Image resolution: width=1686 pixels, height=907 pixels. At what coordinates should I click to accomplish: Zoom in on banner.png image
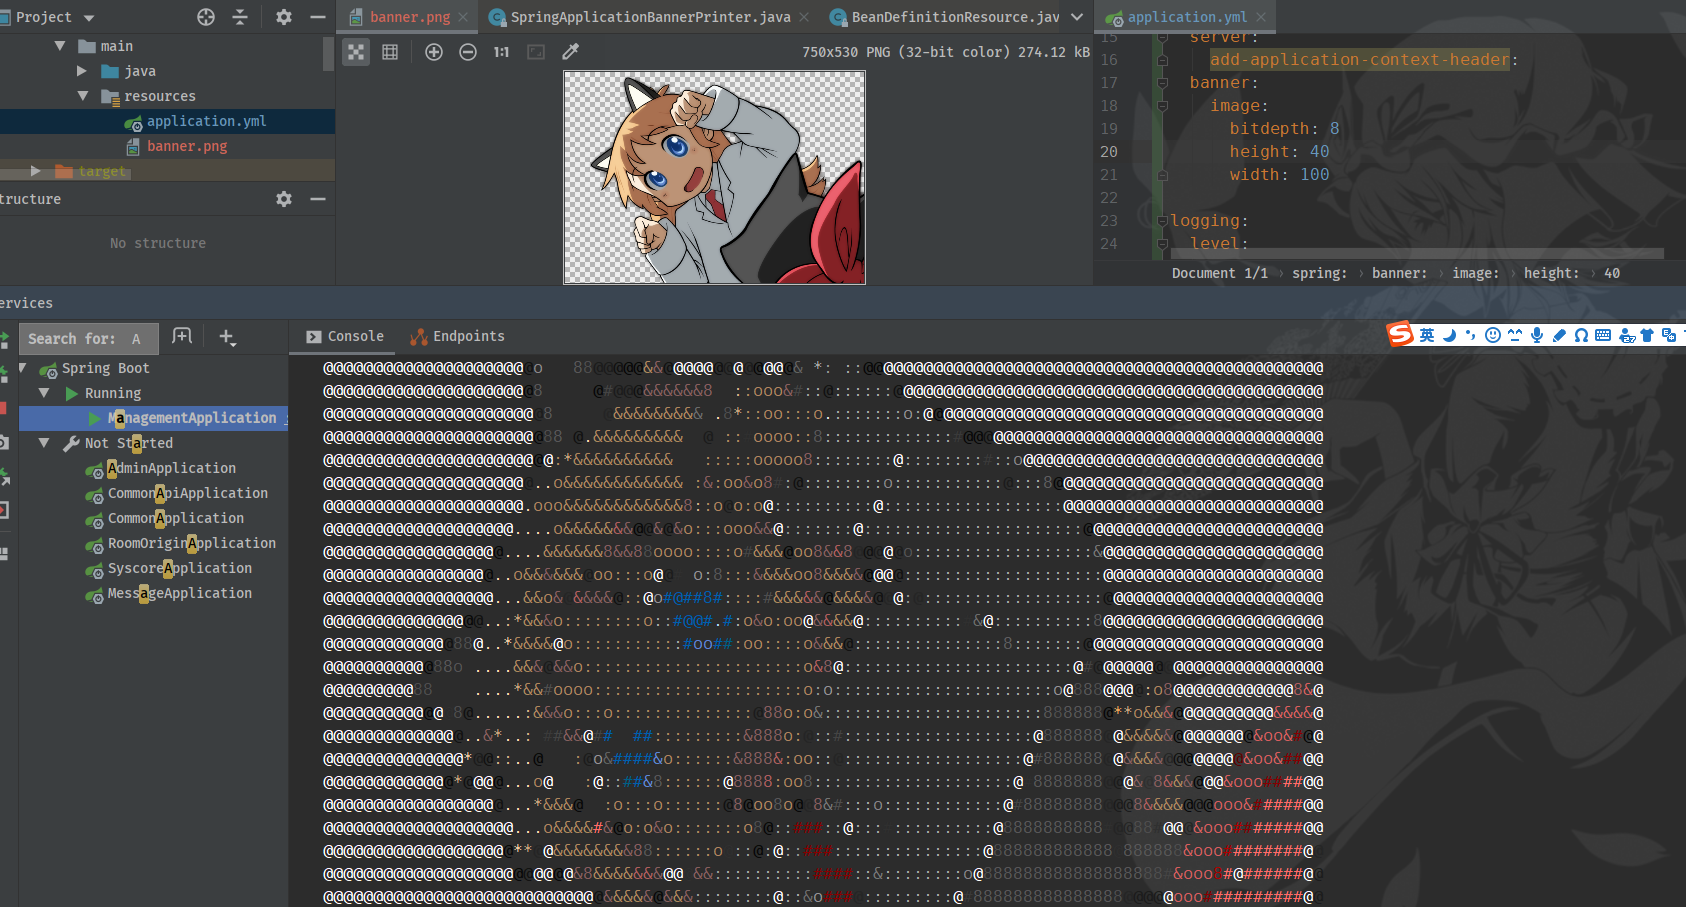coord(434,52)
